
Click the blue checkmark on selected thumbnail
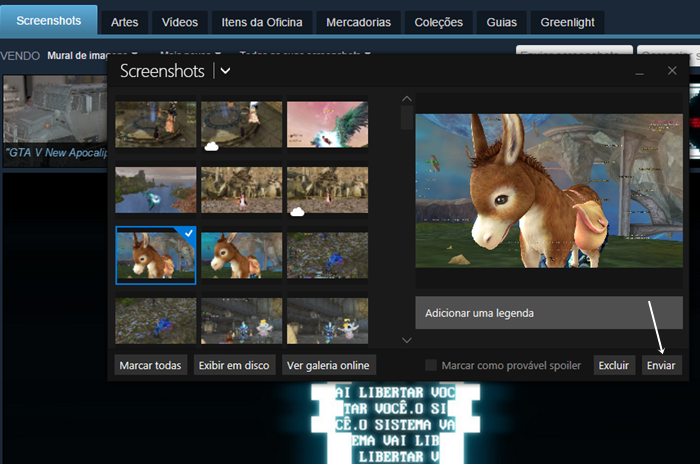[189, 233]
